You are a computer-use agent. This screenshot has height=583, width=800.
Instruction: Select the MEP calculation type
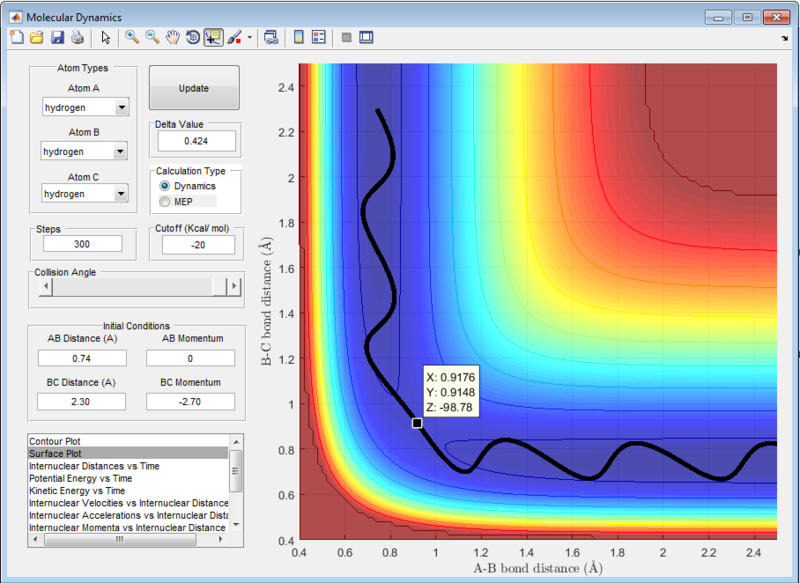pos(165,202)
